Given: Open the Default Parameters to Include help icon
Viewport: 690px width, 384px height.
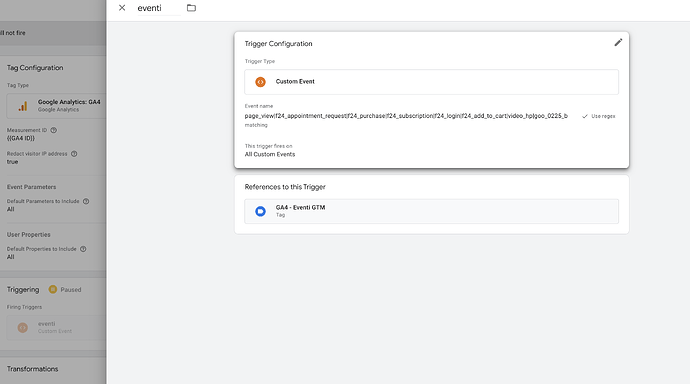Looking at the screenshot, I should [86, 201].
